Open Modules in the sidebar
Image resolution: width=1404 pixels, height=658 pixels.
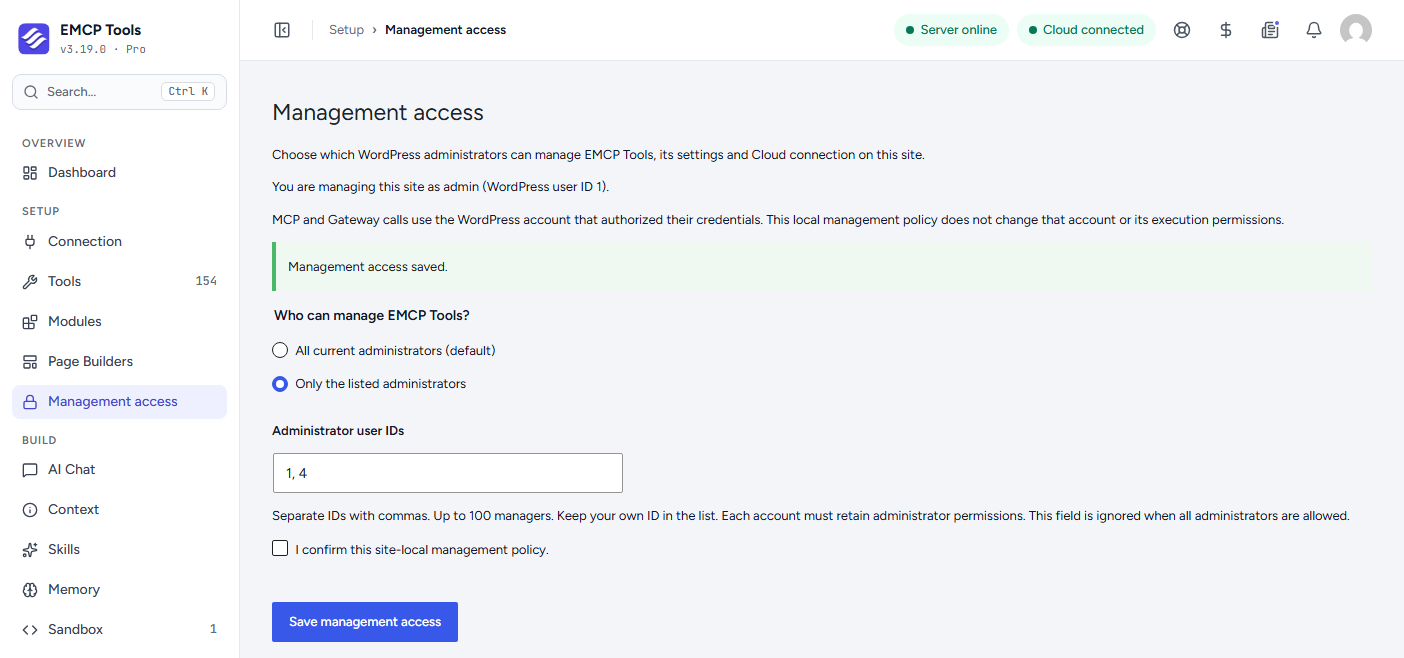pyautogui.click(x=119, y=322)
